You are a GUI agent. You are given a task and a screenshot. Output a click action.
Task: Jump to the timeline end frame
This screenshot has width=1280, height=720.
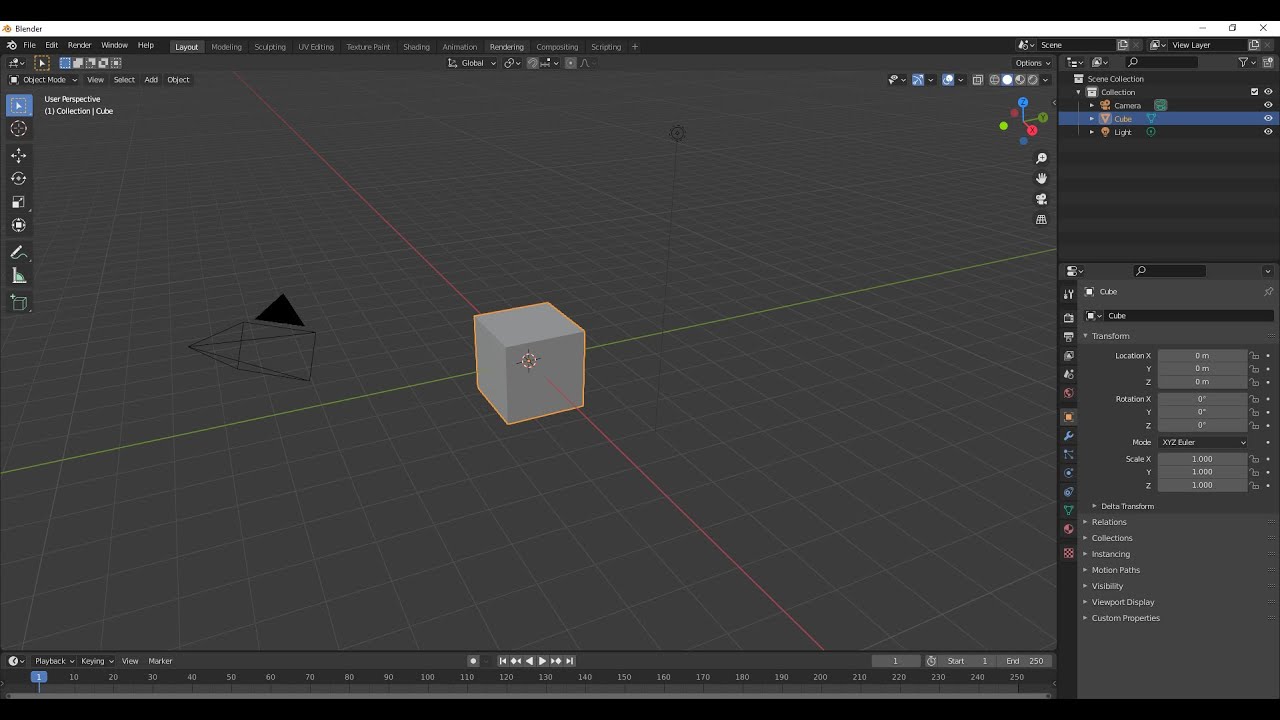[570, 661]
